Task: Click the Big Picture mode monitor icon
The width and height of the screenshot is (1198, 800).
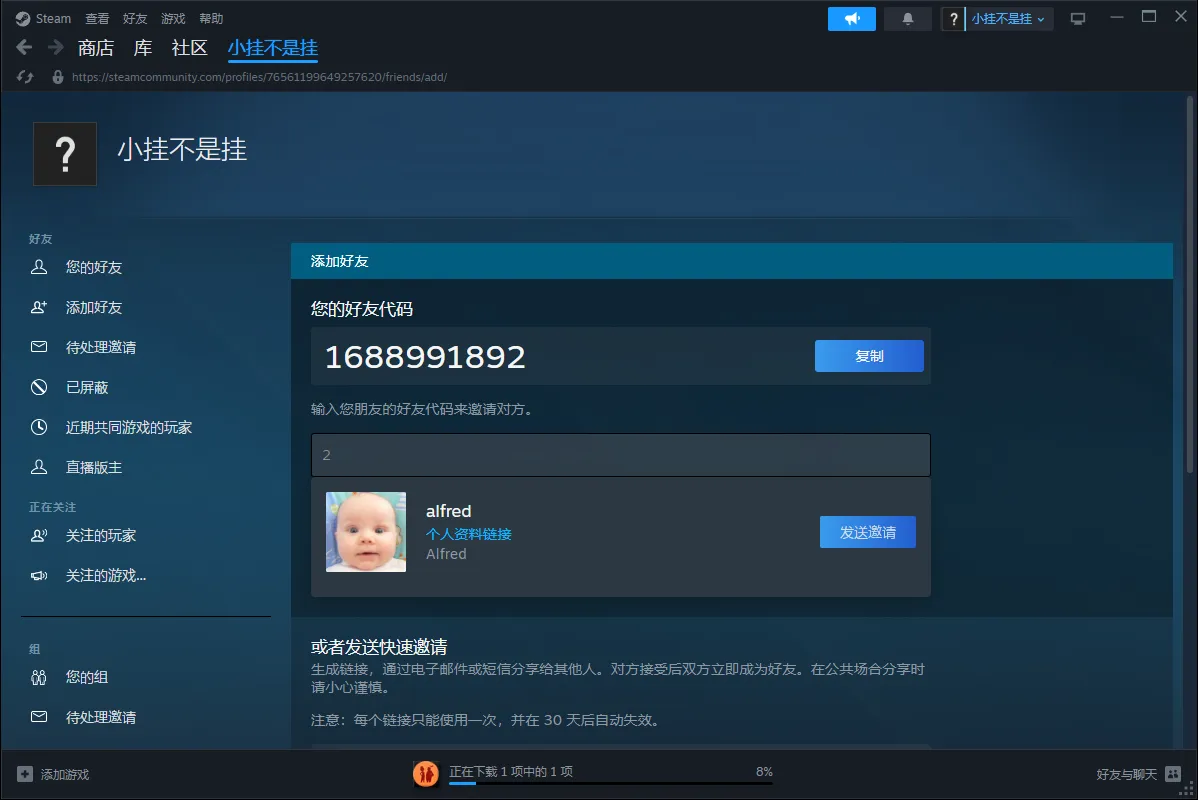Action: click(1078, 19)
